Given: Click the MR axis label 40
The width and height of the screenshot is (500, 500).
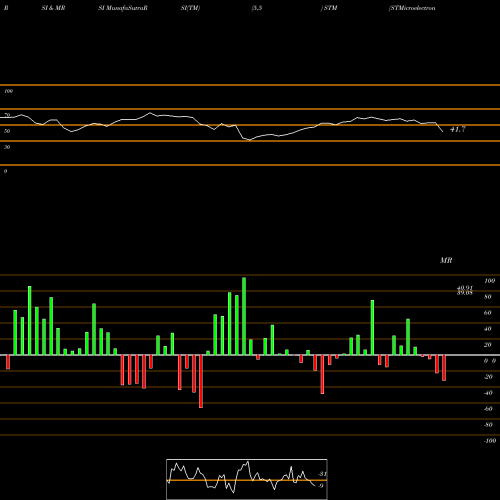Looking at the screenshot, I should pos(488,329).
